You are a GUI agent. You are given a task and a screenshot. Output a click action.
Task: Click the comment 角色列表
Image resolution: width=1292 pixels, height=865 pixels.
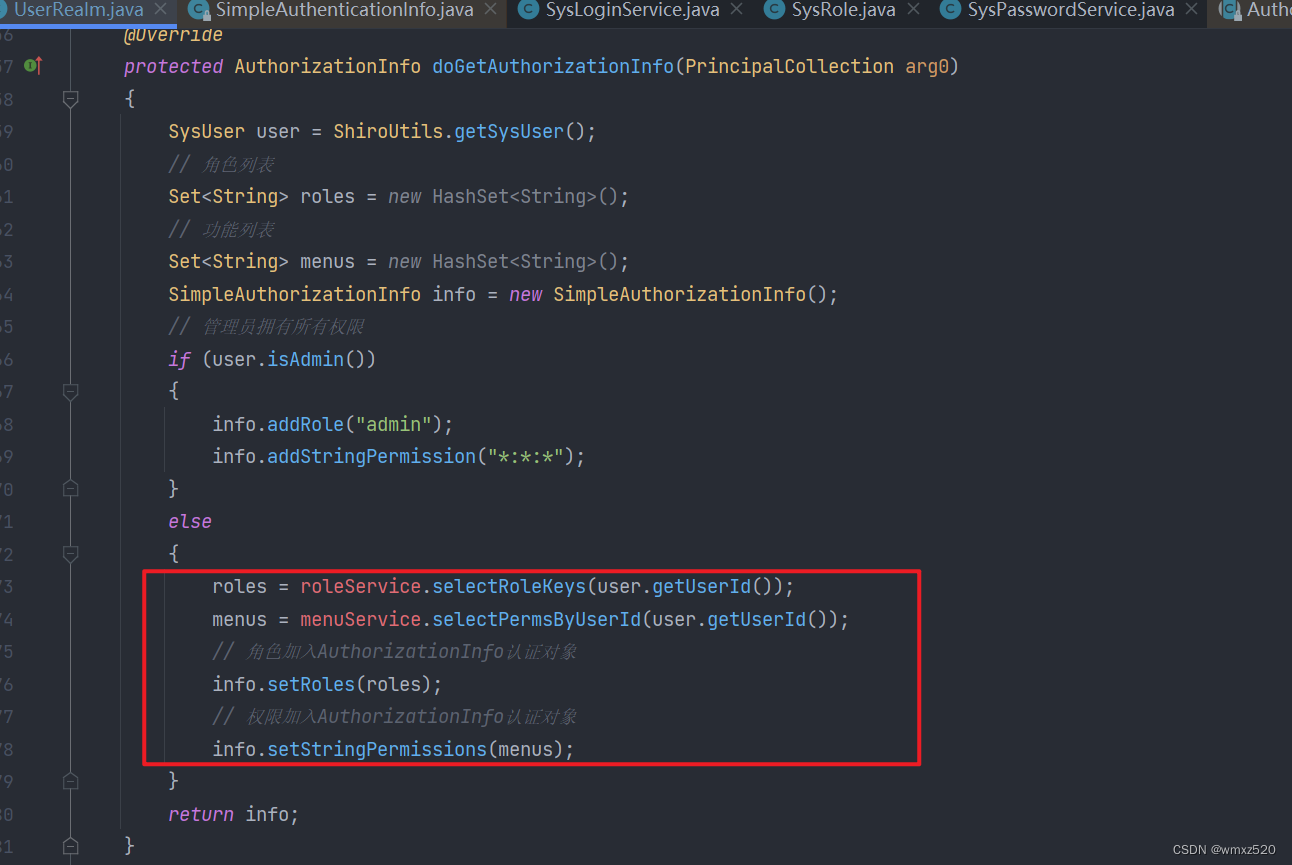pos(221,164)
